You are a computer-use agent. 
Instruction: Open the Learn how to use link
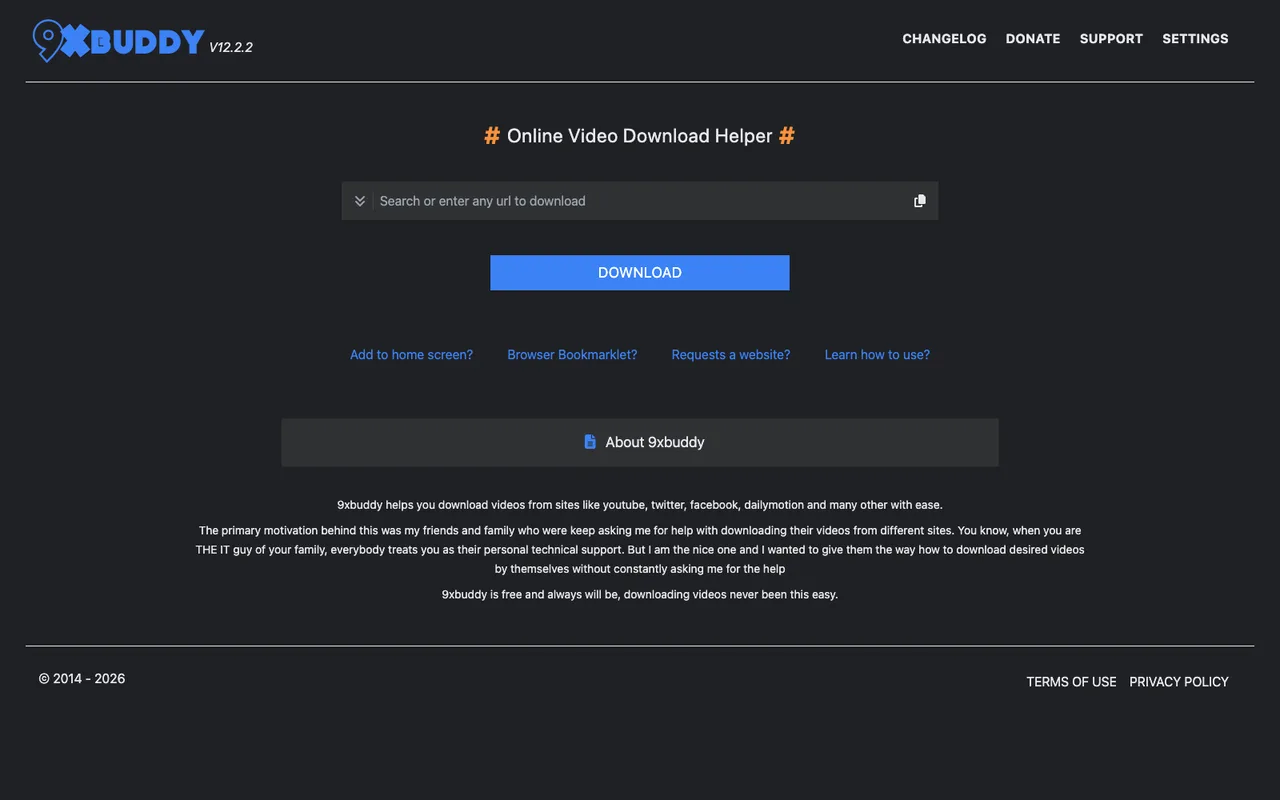pyautogui.click(x=876, y=354)
